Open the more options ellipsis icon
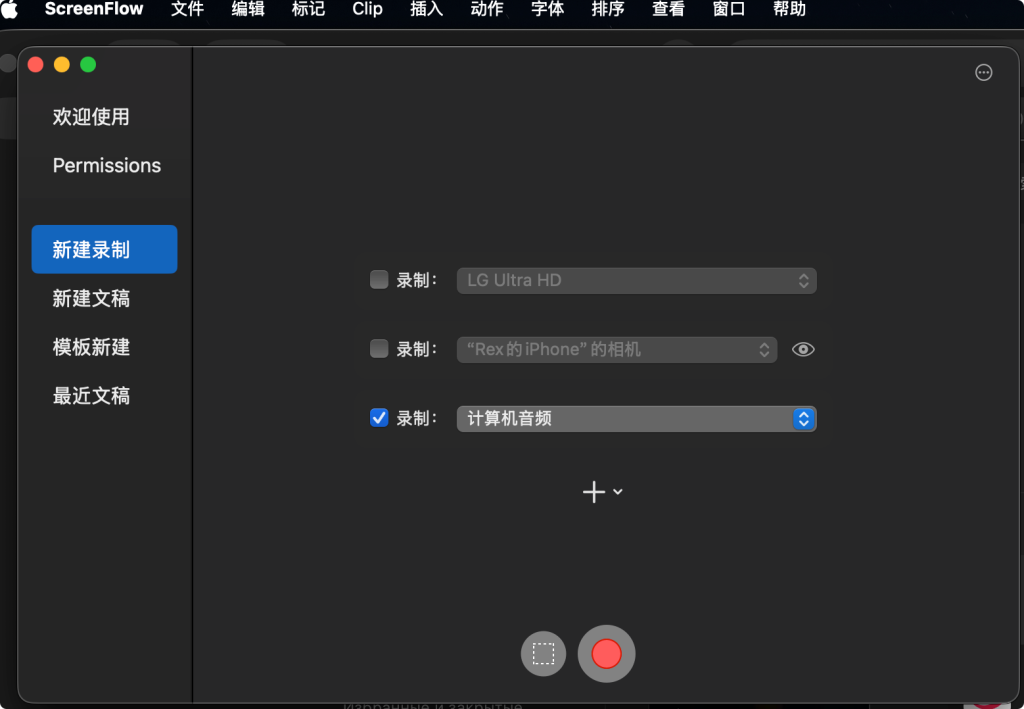This screenshot has width=1024, height=709. coord(984,72)
